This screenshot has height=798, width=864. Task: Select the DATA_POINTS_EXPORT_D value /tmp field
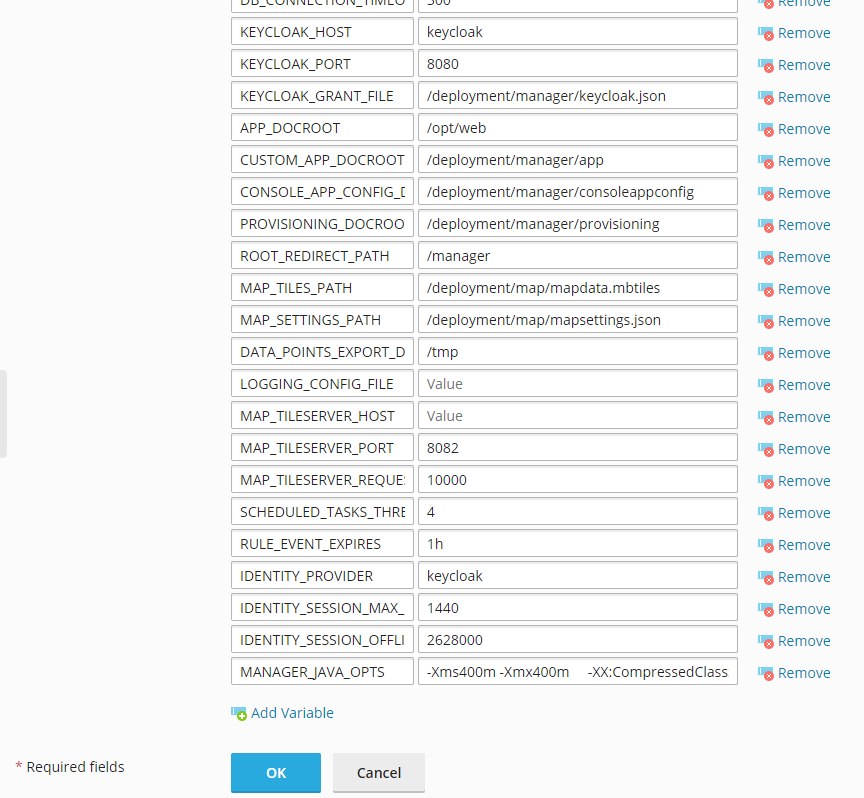577,352
